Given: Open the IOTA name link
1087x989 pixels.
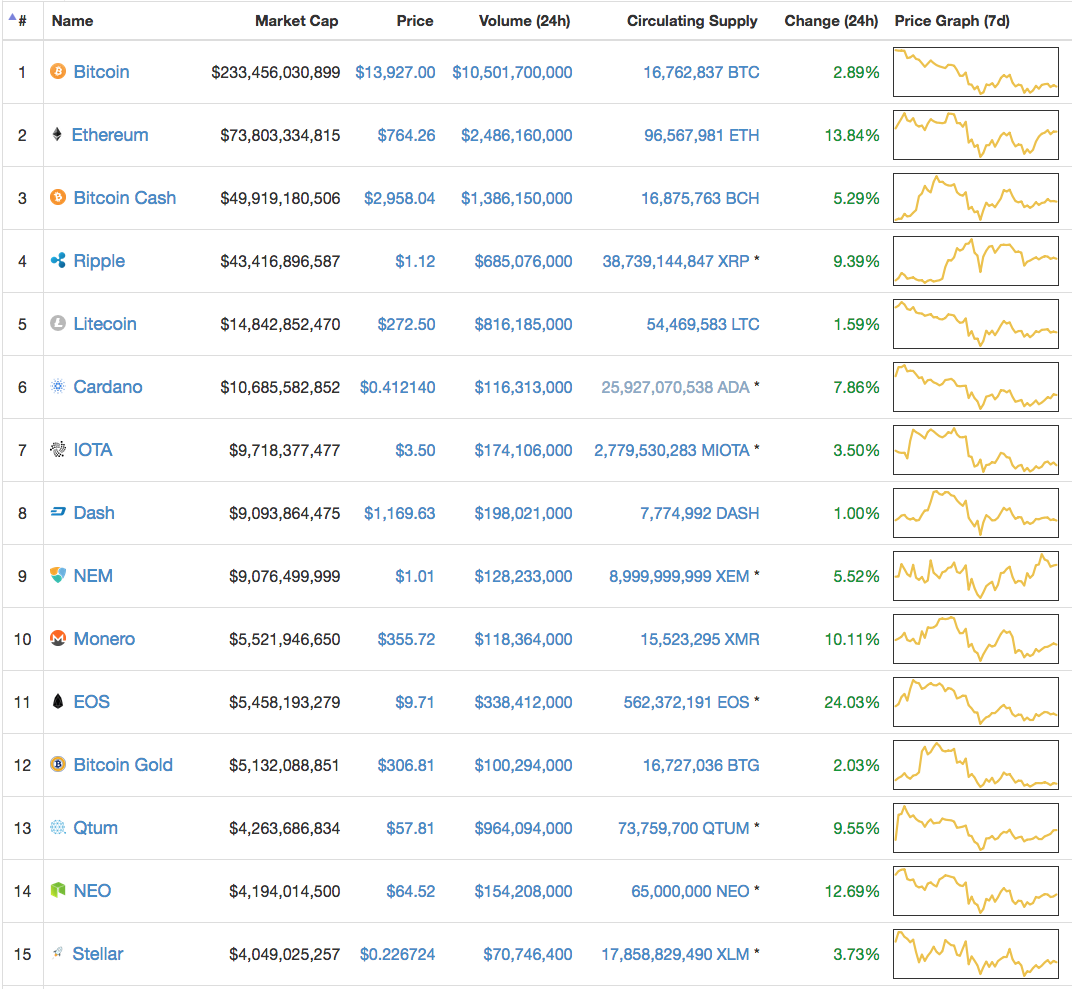Looking at the screenshot, I should 93,450.
